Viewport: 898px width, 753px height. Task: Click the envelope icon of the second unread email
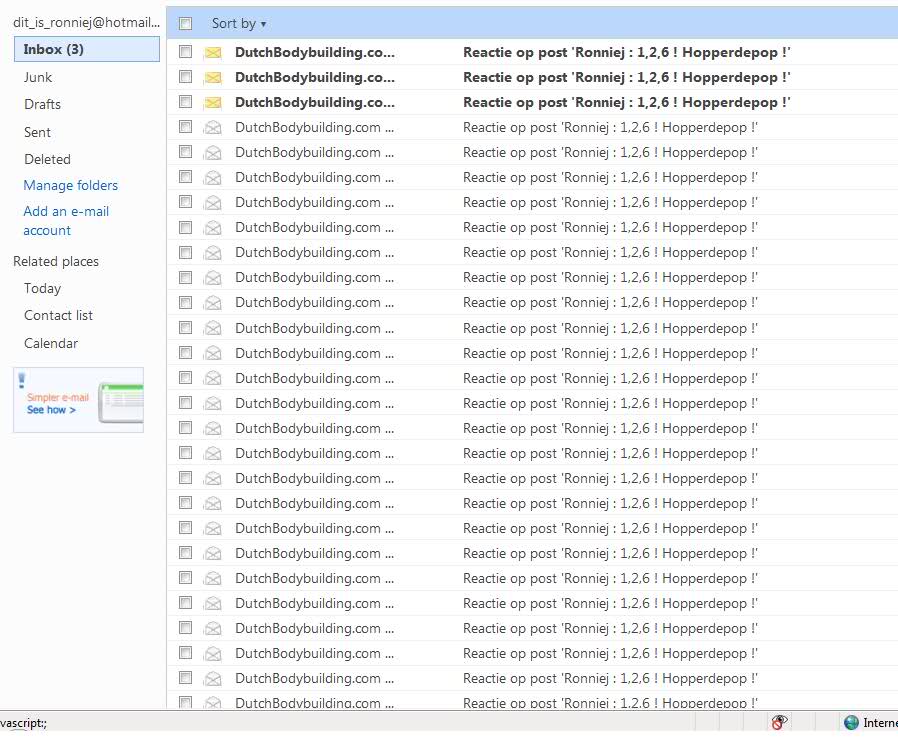pos(212,77)
